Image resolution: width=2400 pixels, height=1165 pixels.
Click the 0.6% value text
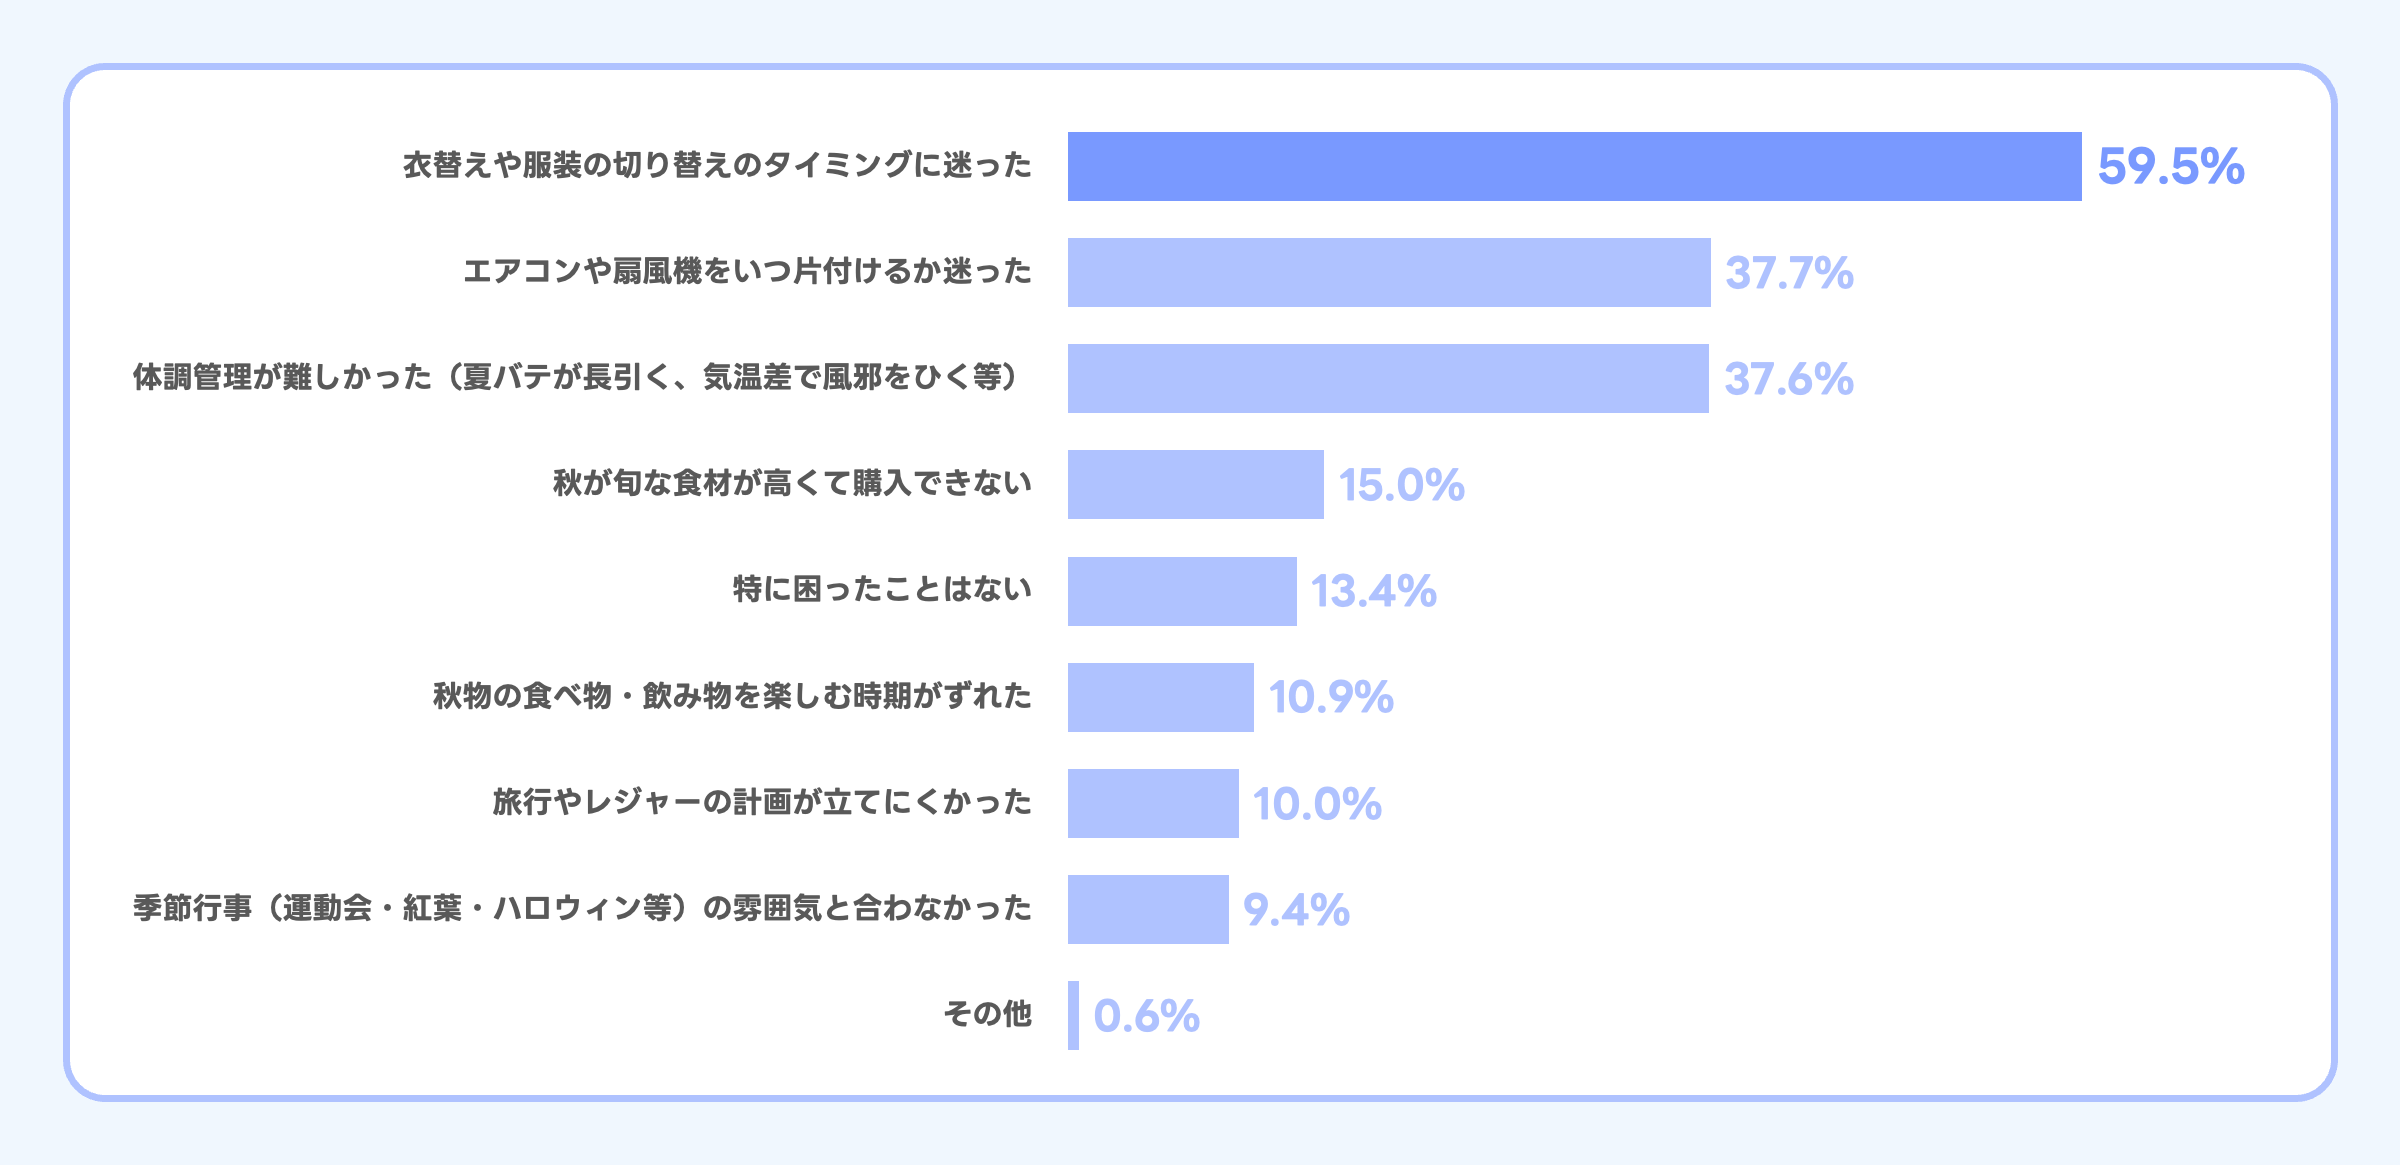pos(1146,1016)
